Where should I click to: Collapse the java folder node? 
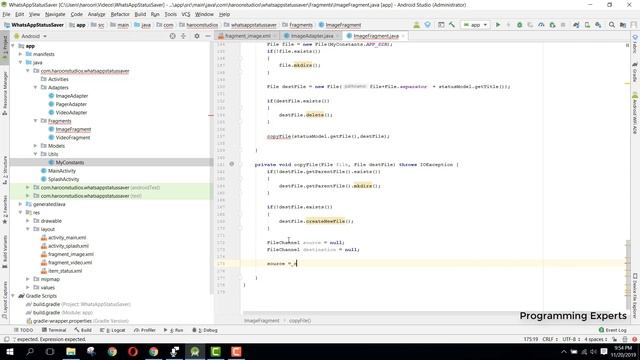[x=20, y=62]
